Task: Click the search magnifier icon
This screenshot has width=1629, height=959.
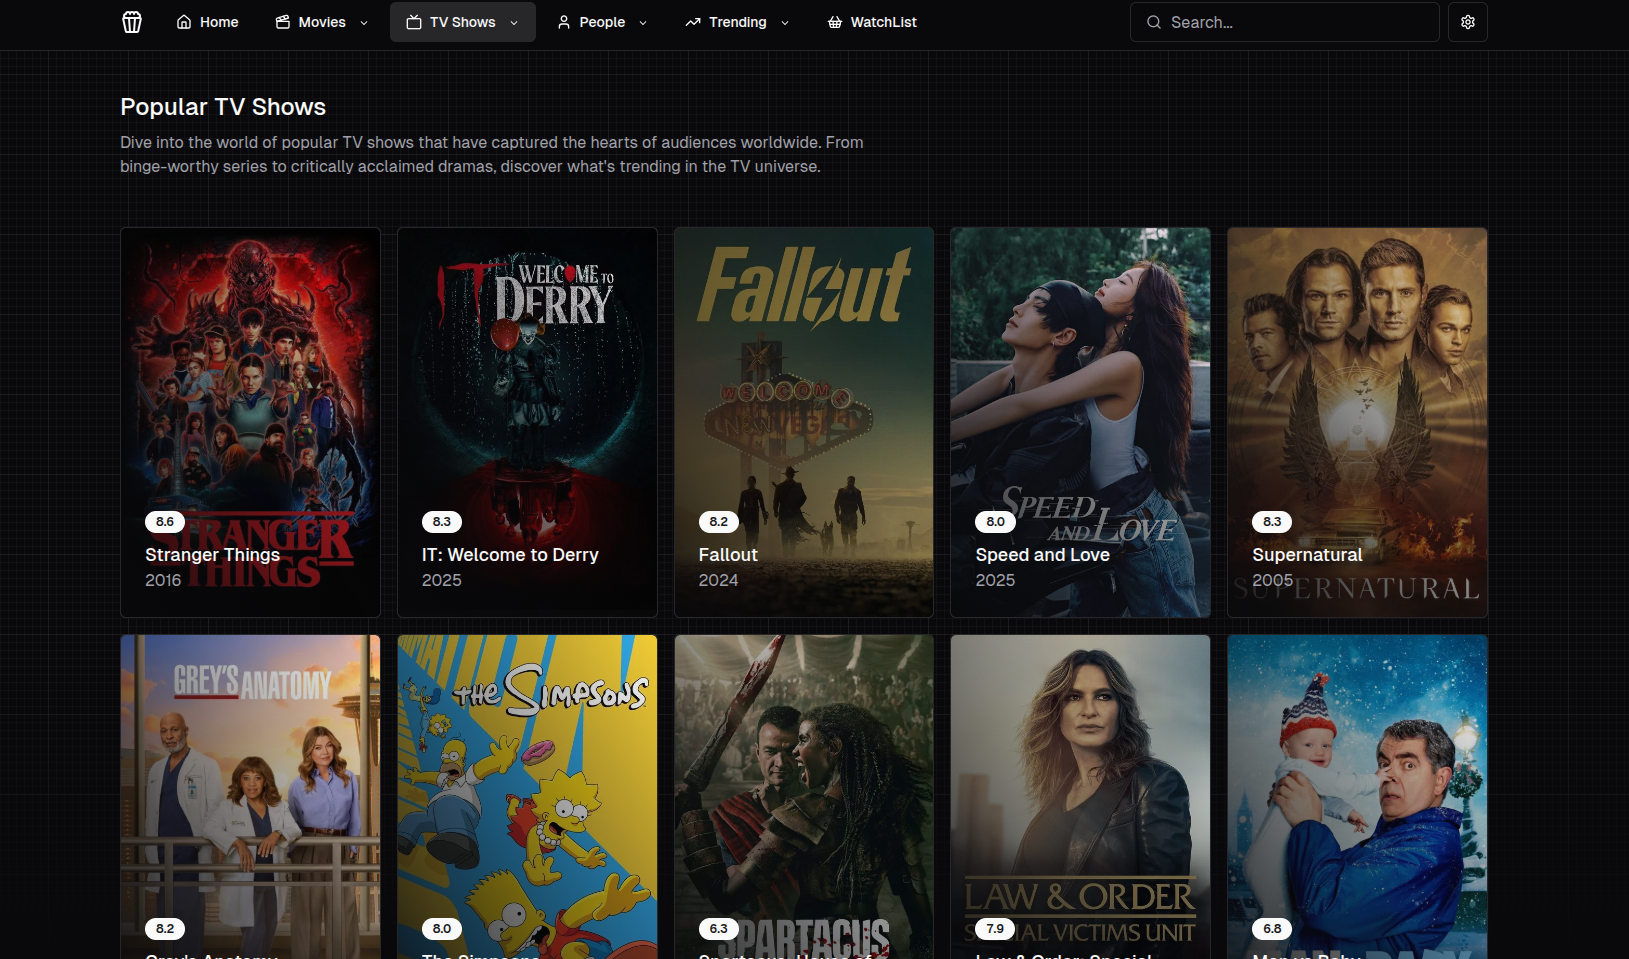Action: point(1153,21)
